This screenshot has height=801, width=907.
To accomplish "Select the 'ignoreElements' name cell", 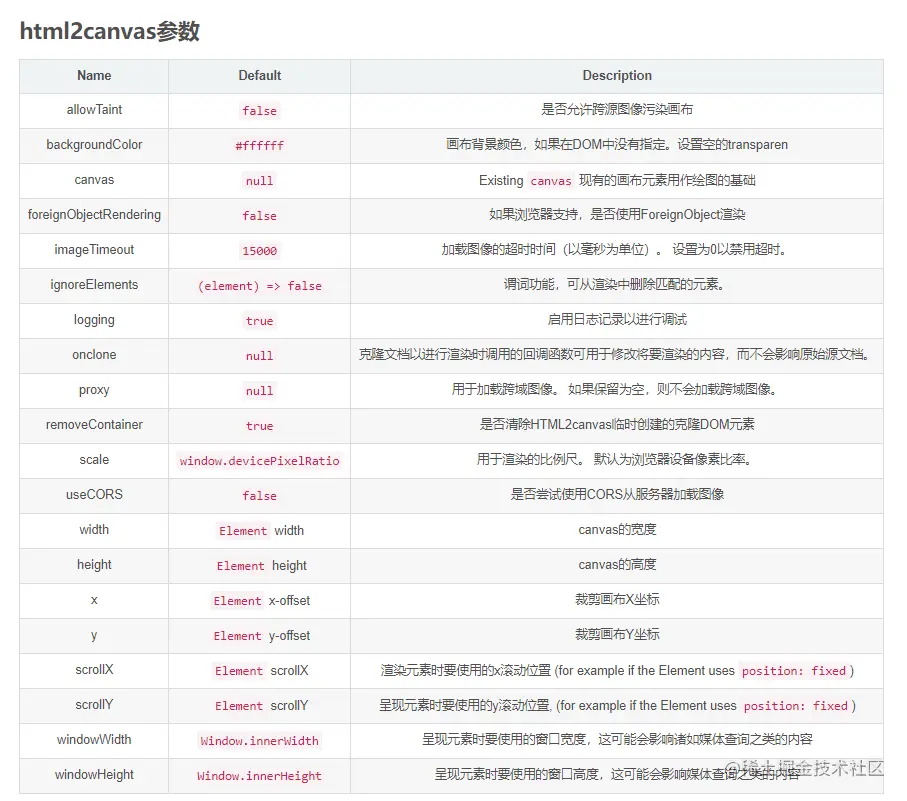I will pos(94,285).
